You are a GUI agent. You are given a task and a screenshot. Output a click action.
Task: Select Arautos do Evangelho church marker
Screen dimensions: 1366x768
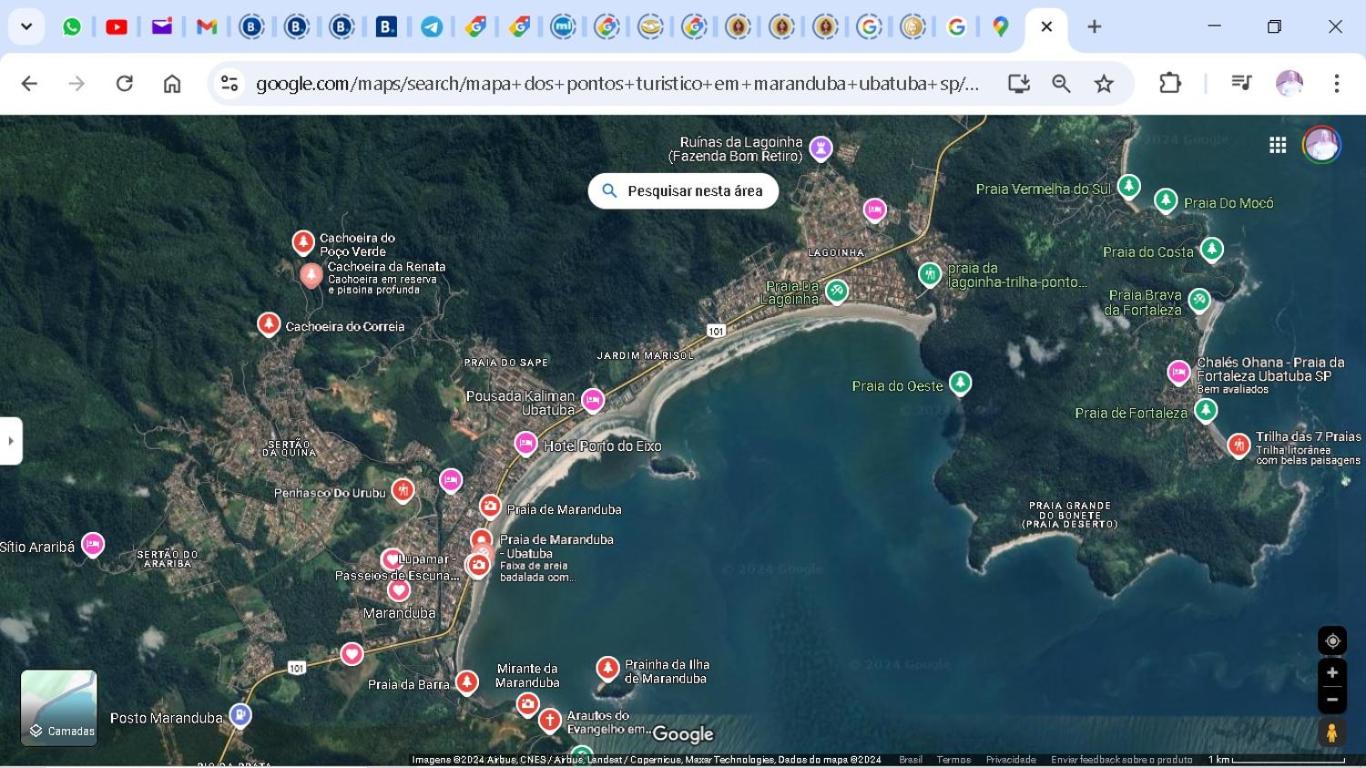tap(549, 720)
